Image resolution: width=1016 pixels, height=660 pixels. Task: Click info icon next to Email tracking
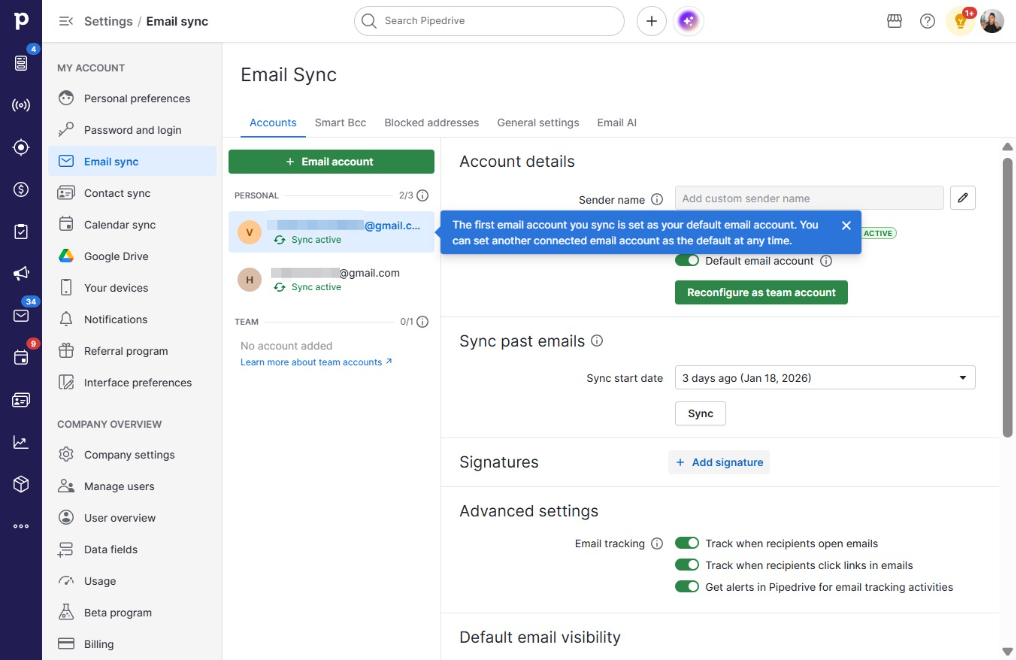(656, 543)
